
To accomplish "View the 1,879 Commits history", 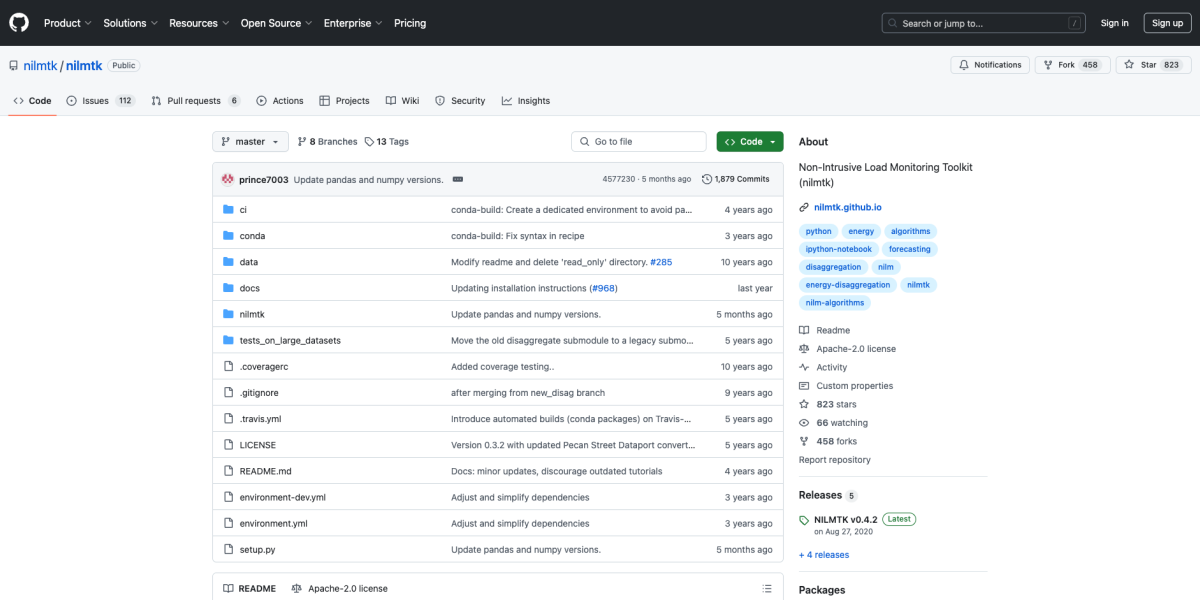I will pos(736,180).
